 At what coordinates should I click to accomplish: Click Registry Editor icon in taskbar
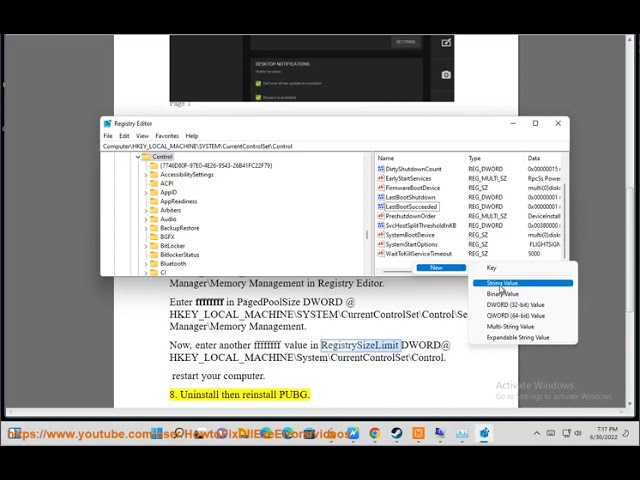click(x=484, y=433)
